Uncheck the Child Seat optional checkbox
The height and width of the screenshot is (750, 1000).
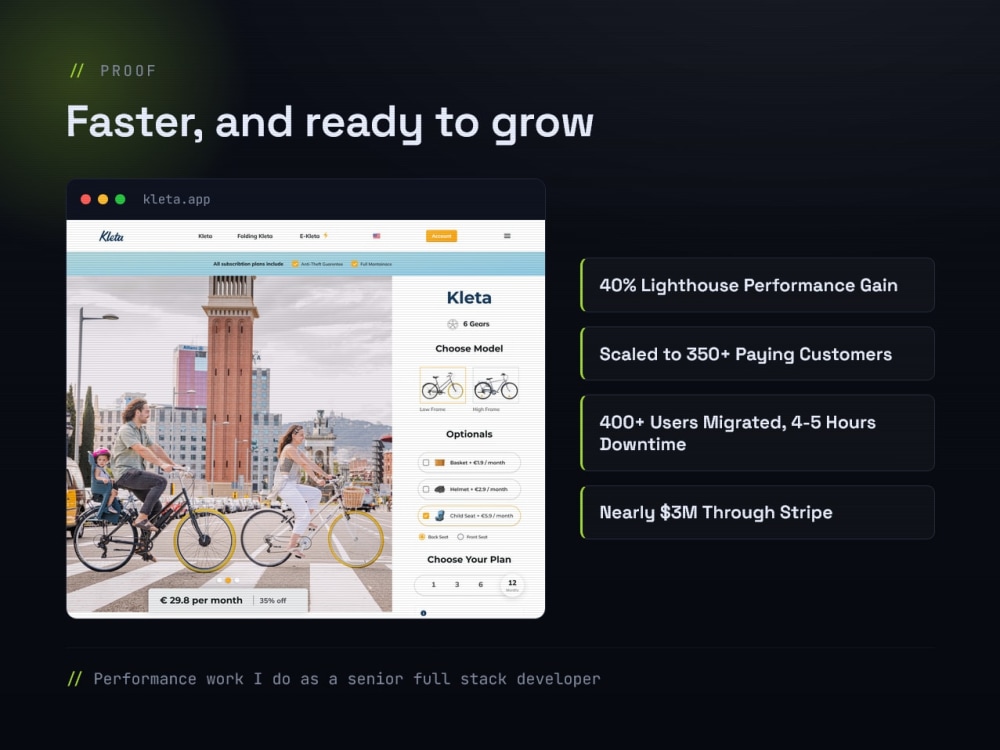pos(426,516)
